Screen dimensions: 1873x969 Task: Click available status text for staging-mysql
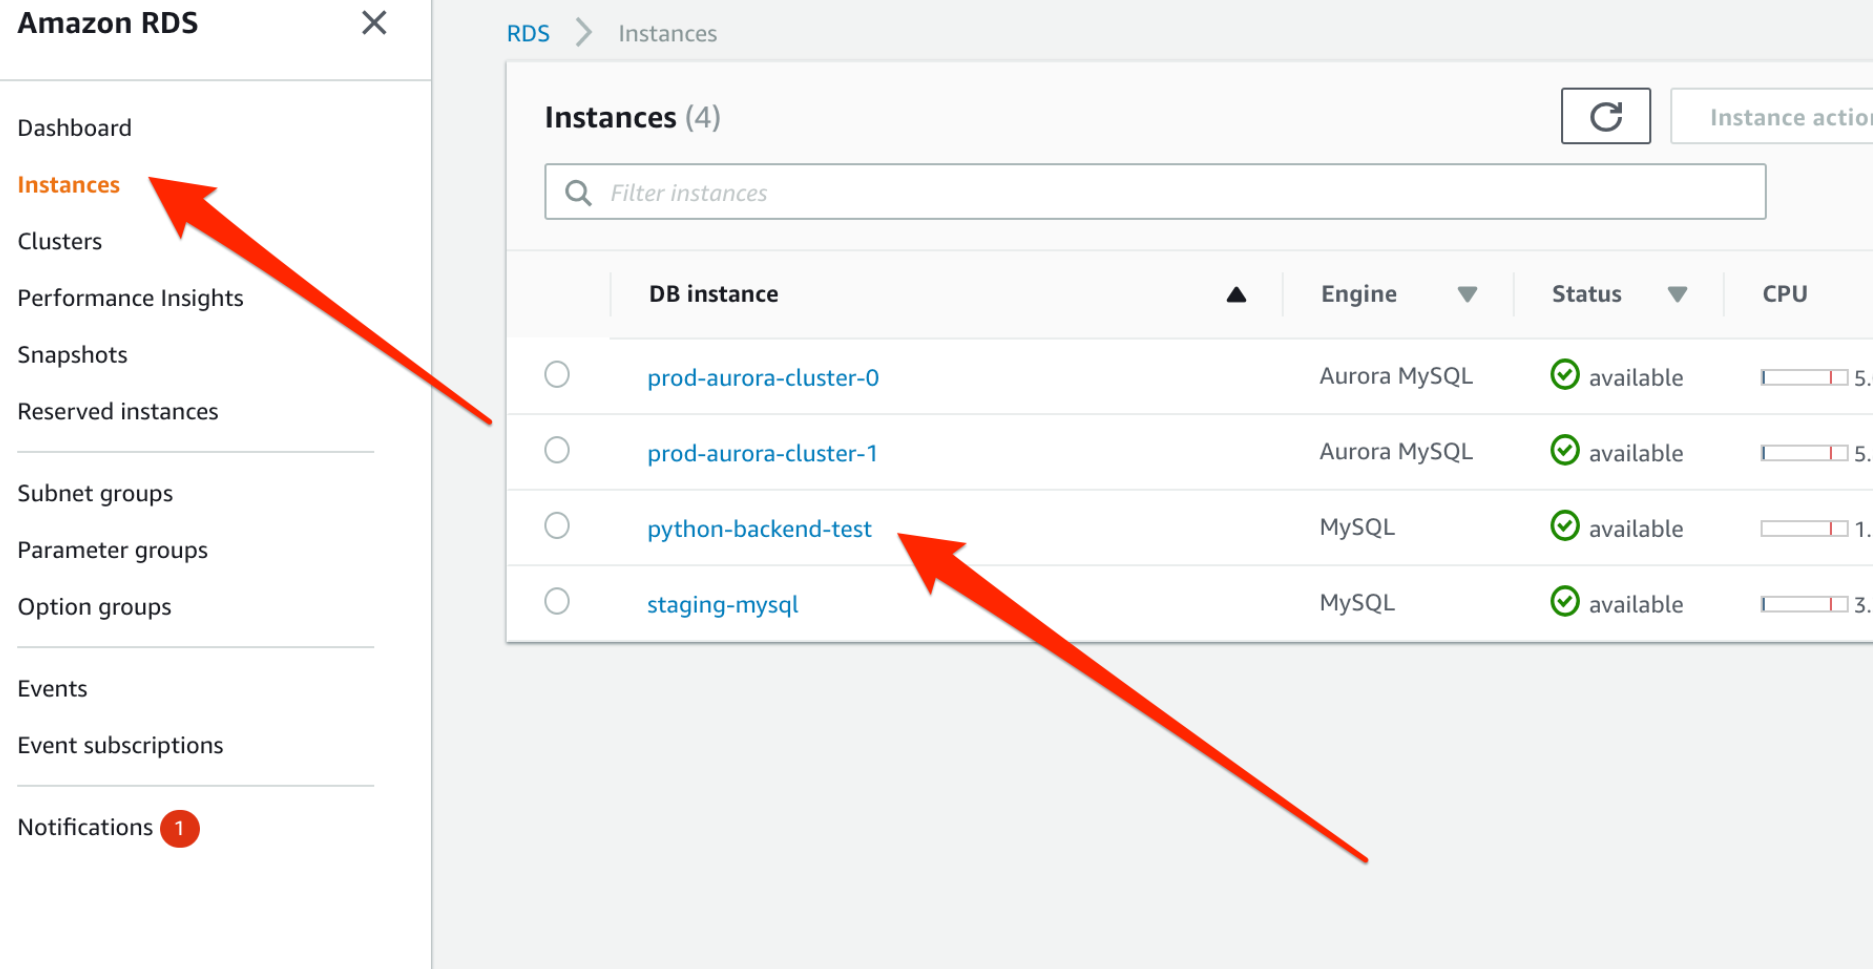click(1636, 605)
